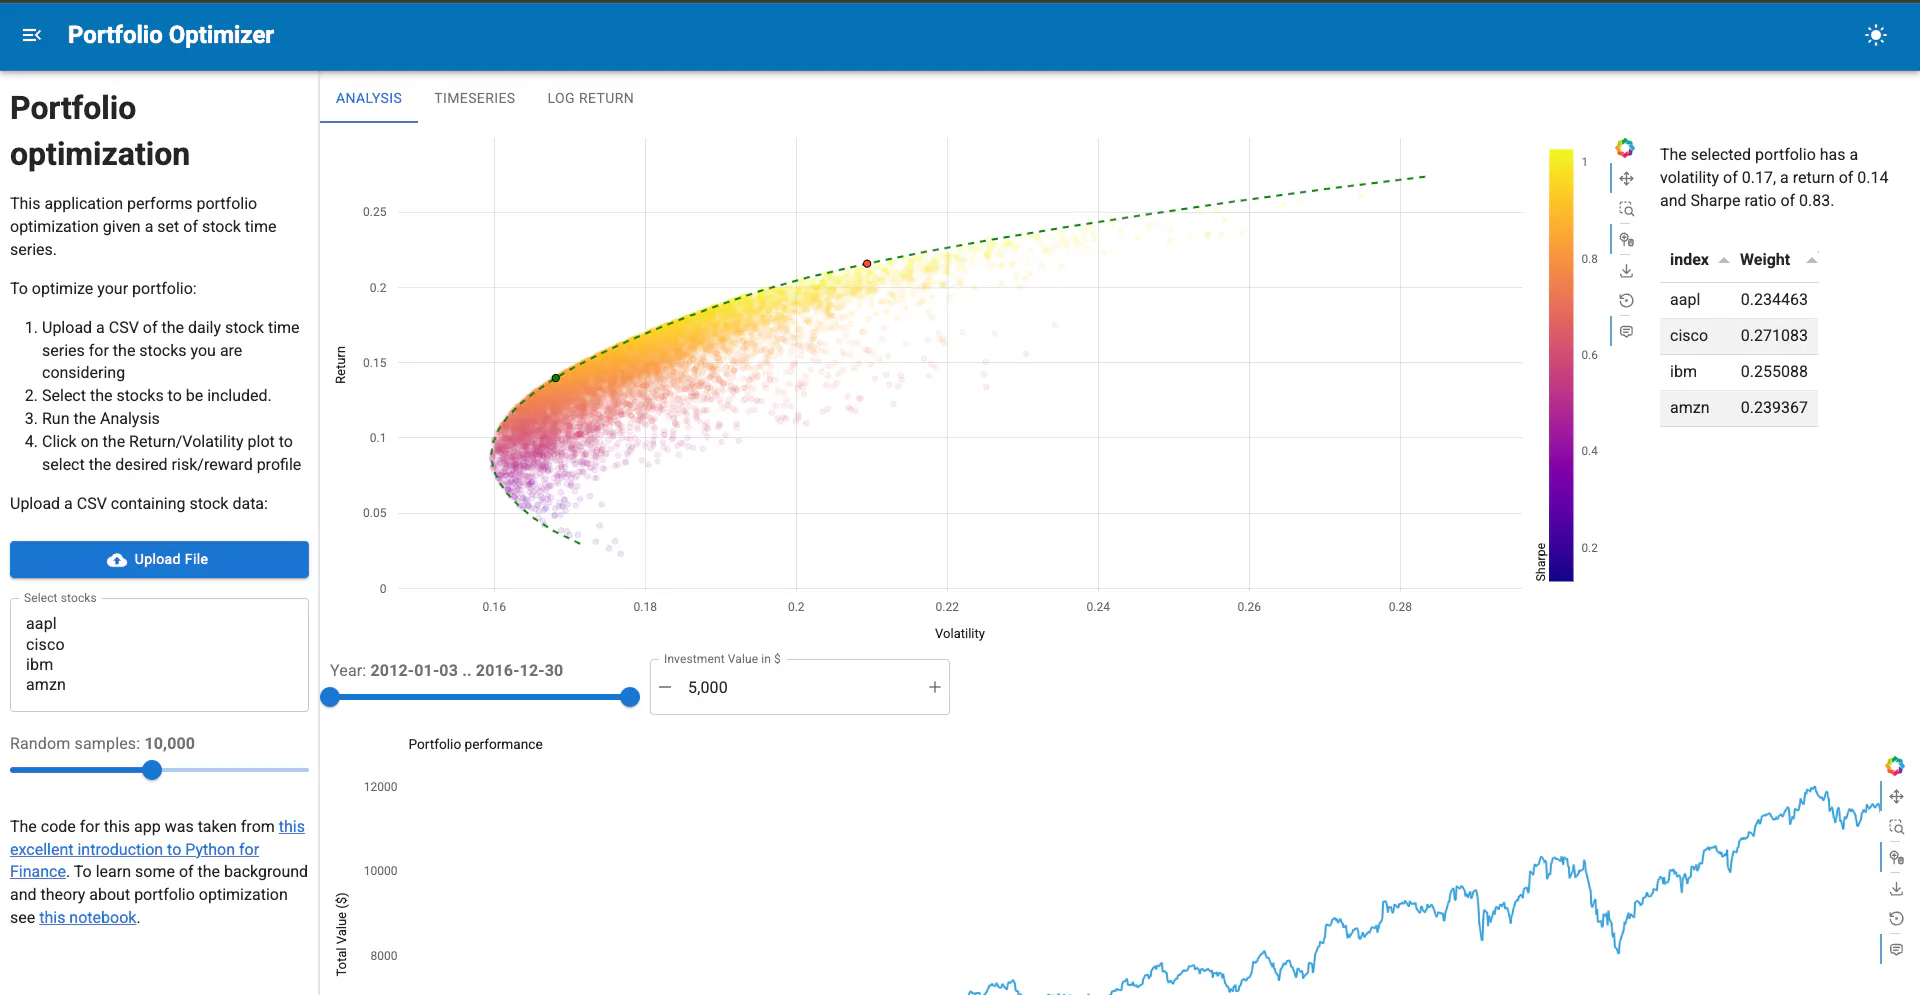Select Box Zoom in the Return/Volatility plot toolbar

(x=1627, y=209)
